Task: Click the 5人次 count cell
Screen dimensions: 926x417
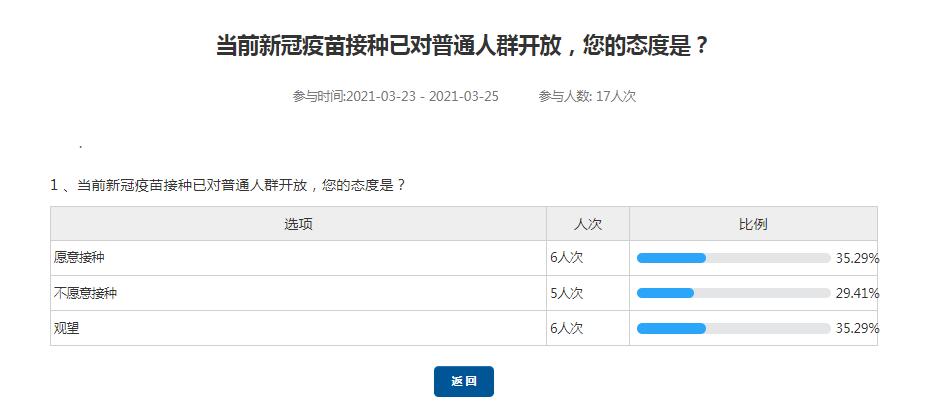Action: tap(566, 293)
